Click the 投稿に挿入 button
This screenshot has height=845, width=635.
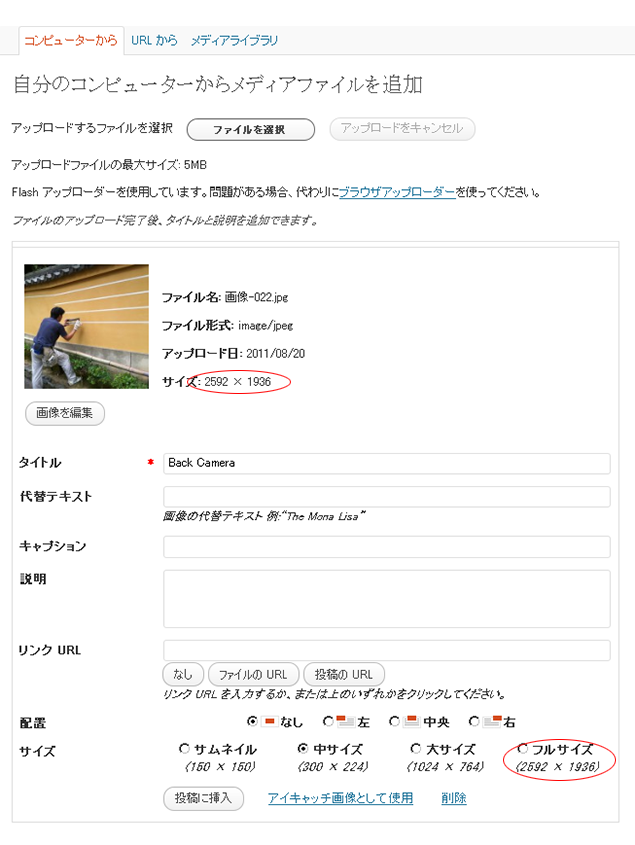(203, 798)
